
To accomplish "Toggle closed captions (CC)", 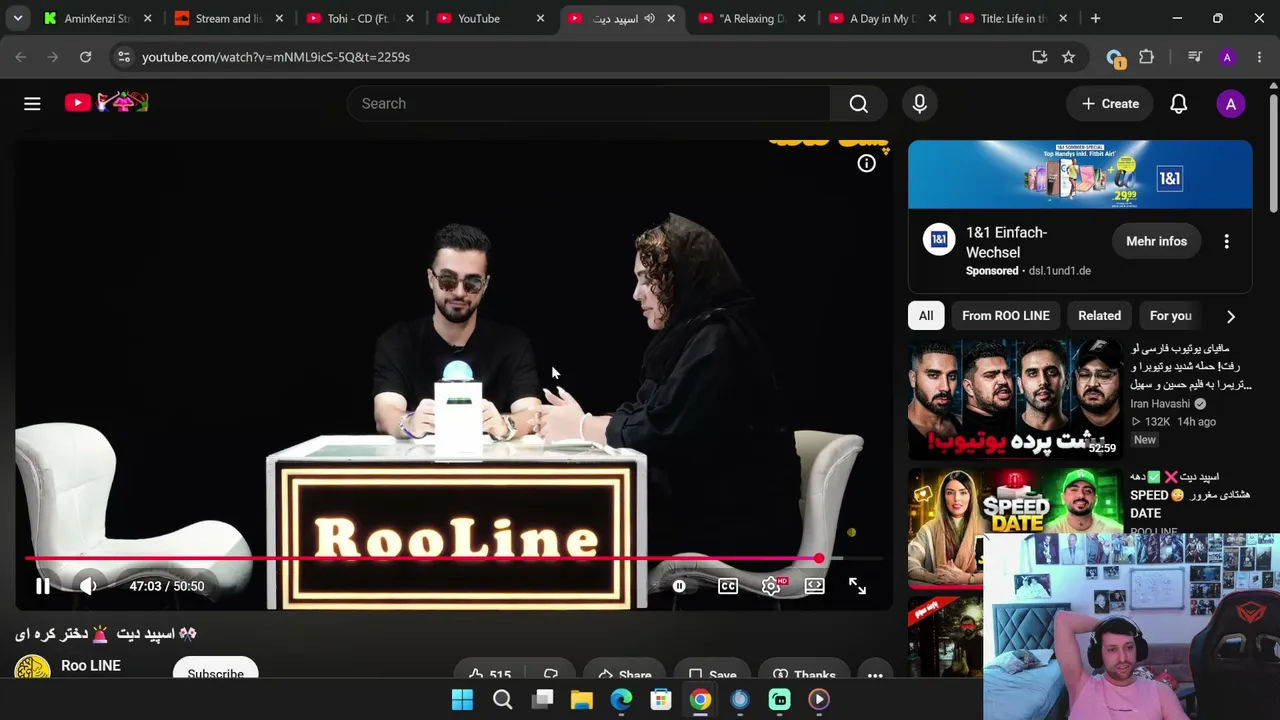I will tap(728, 586).
